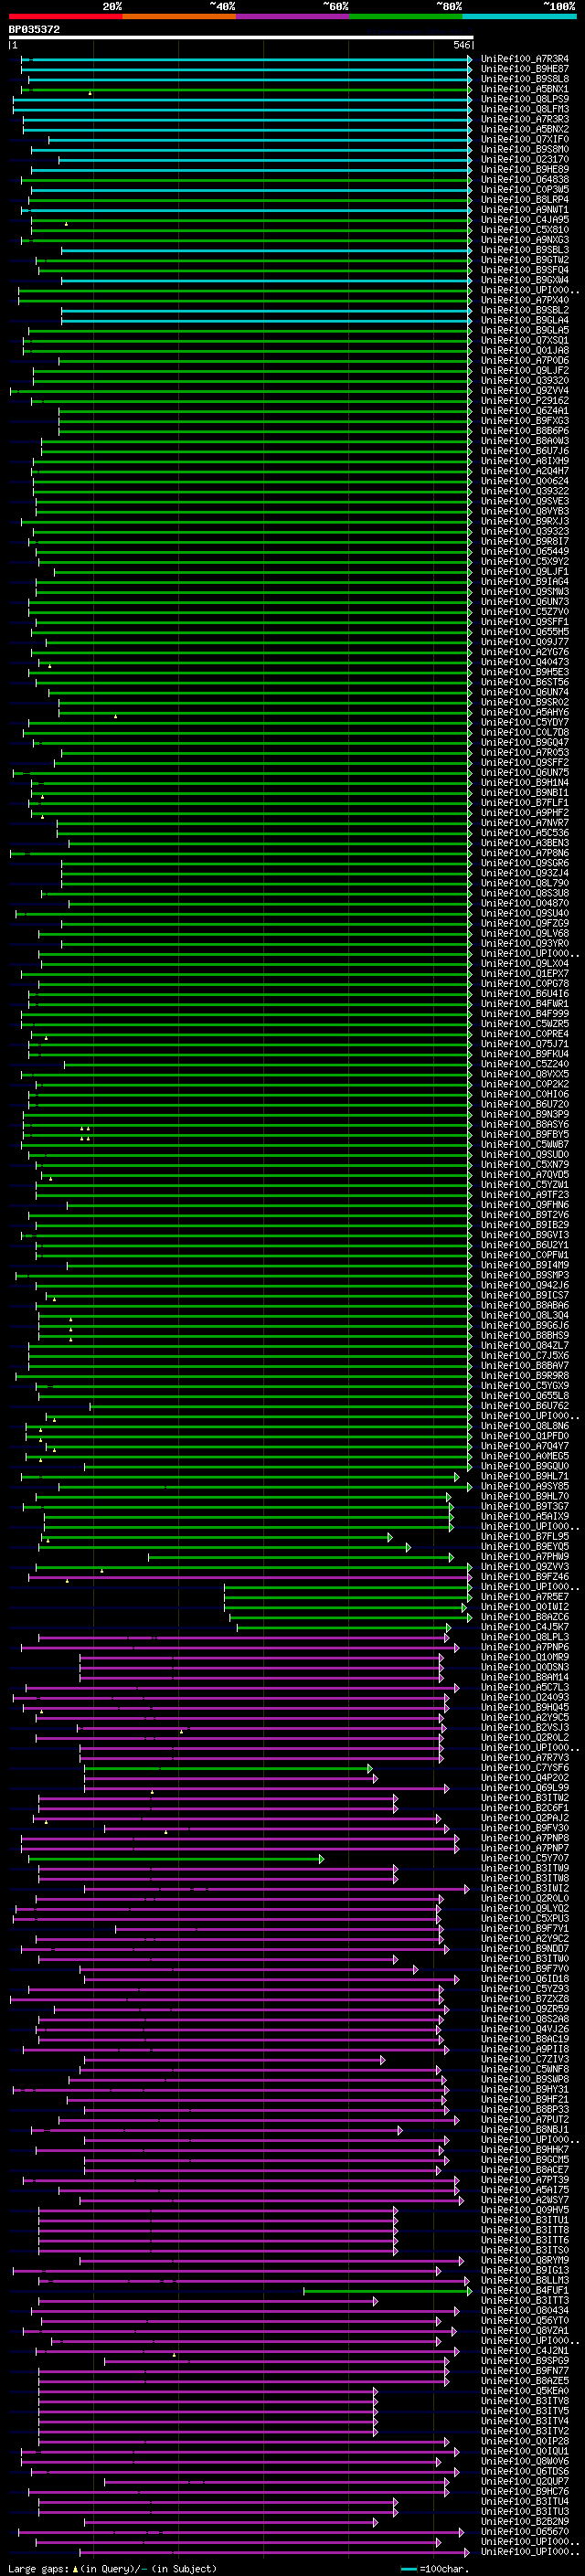Click the green ~80% identity legend segment
The height and width of the screenshot is (2576, 585).
406,16
